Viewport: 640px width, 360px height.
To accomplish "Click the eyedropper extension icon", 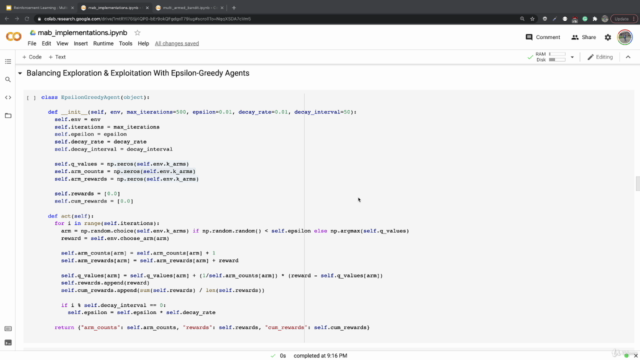I will coord(555,19).
